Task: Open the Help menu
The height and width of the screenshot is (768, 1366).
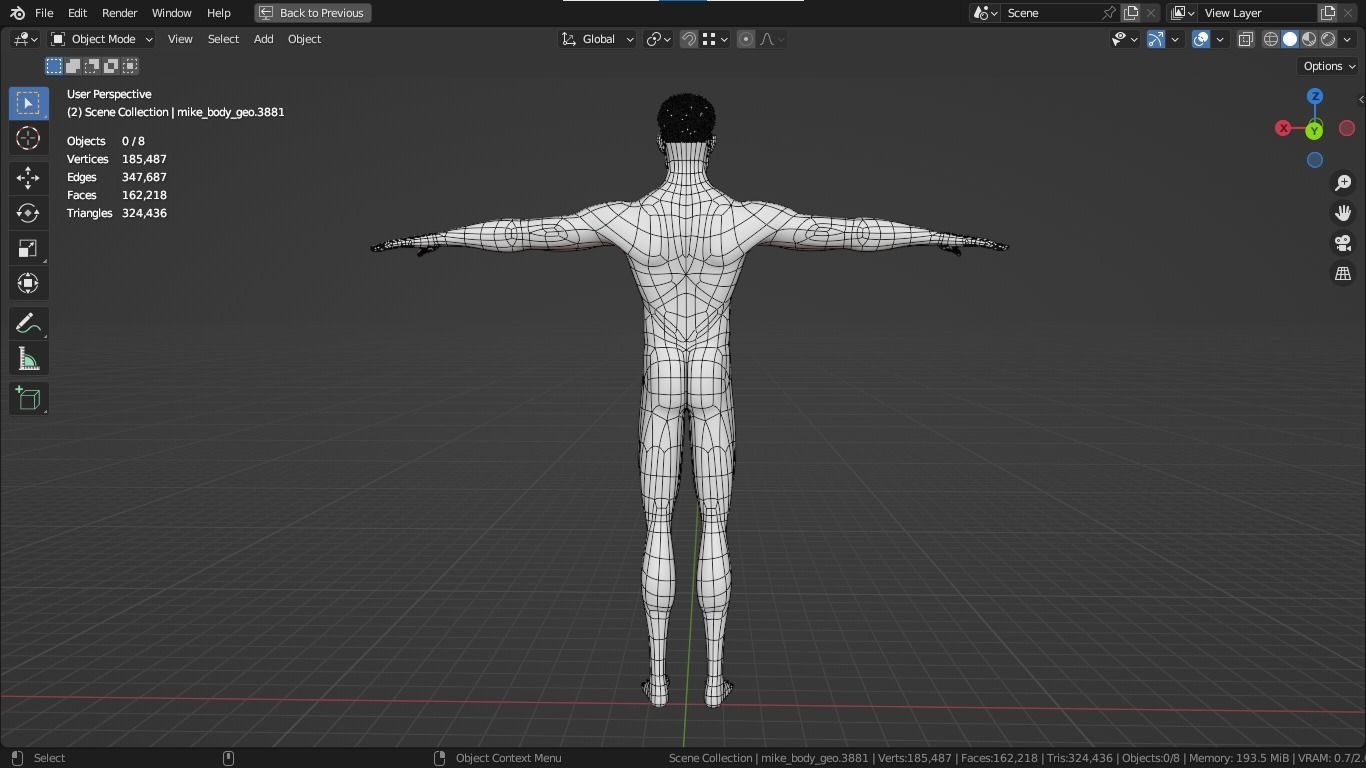Action: tap(218, 13)
